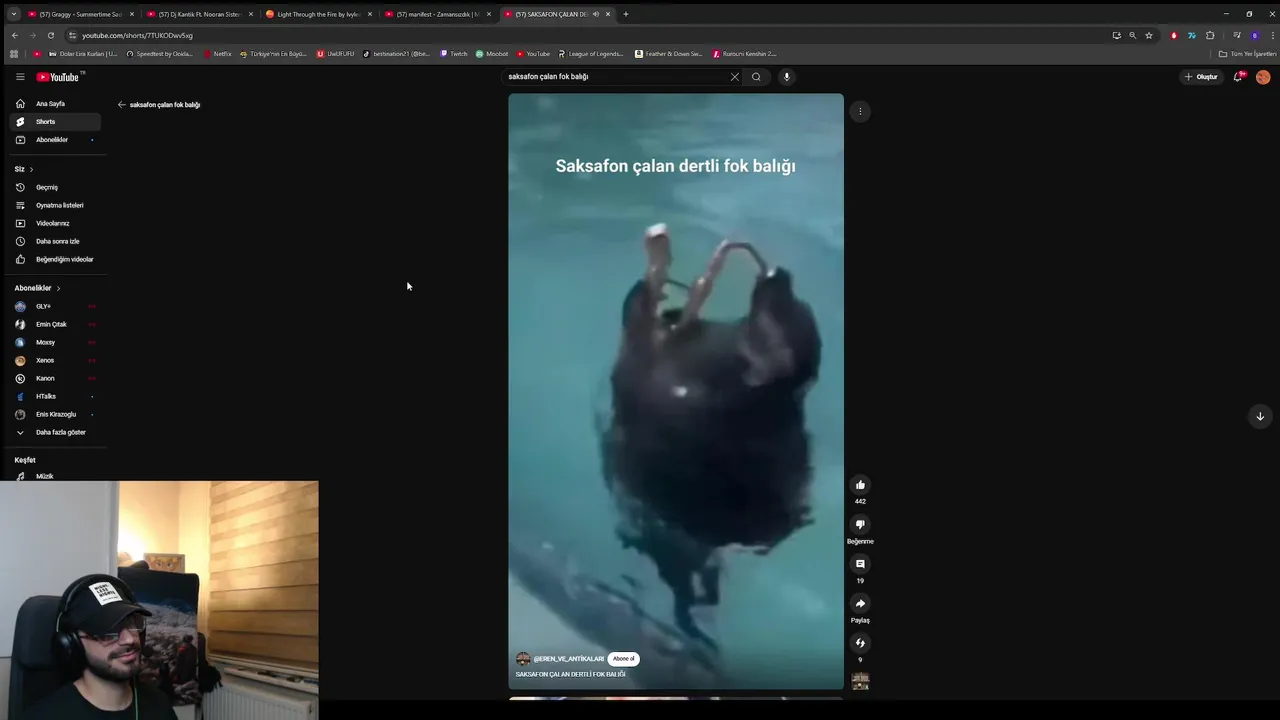Bookmark this page with the star icon
Screen dimensions: 1280x720
pos(1149,35)
